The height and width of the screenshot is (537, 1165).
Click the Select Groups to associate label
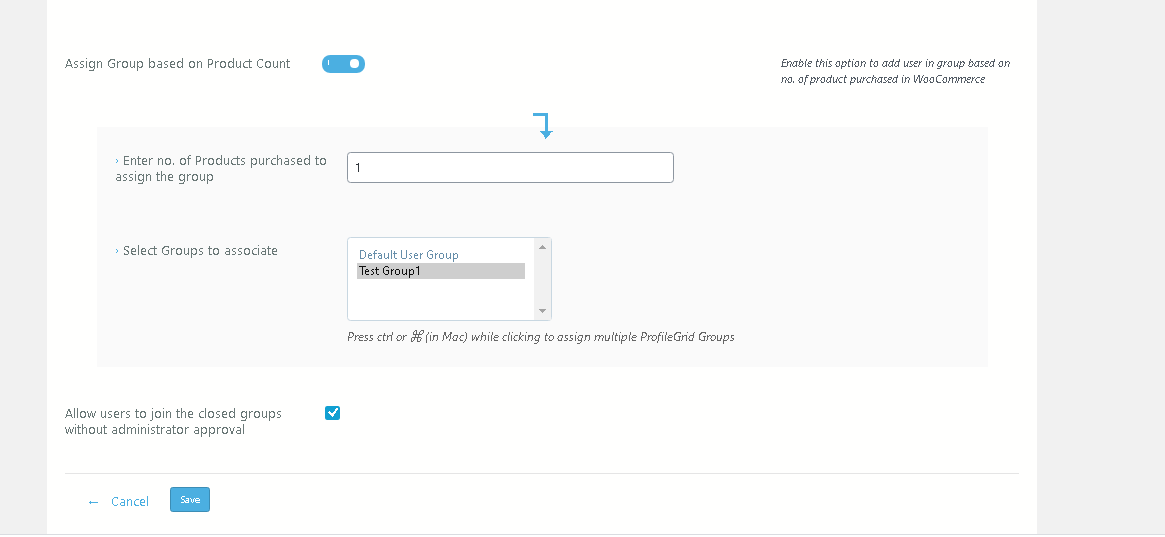[x=200, y=251]
